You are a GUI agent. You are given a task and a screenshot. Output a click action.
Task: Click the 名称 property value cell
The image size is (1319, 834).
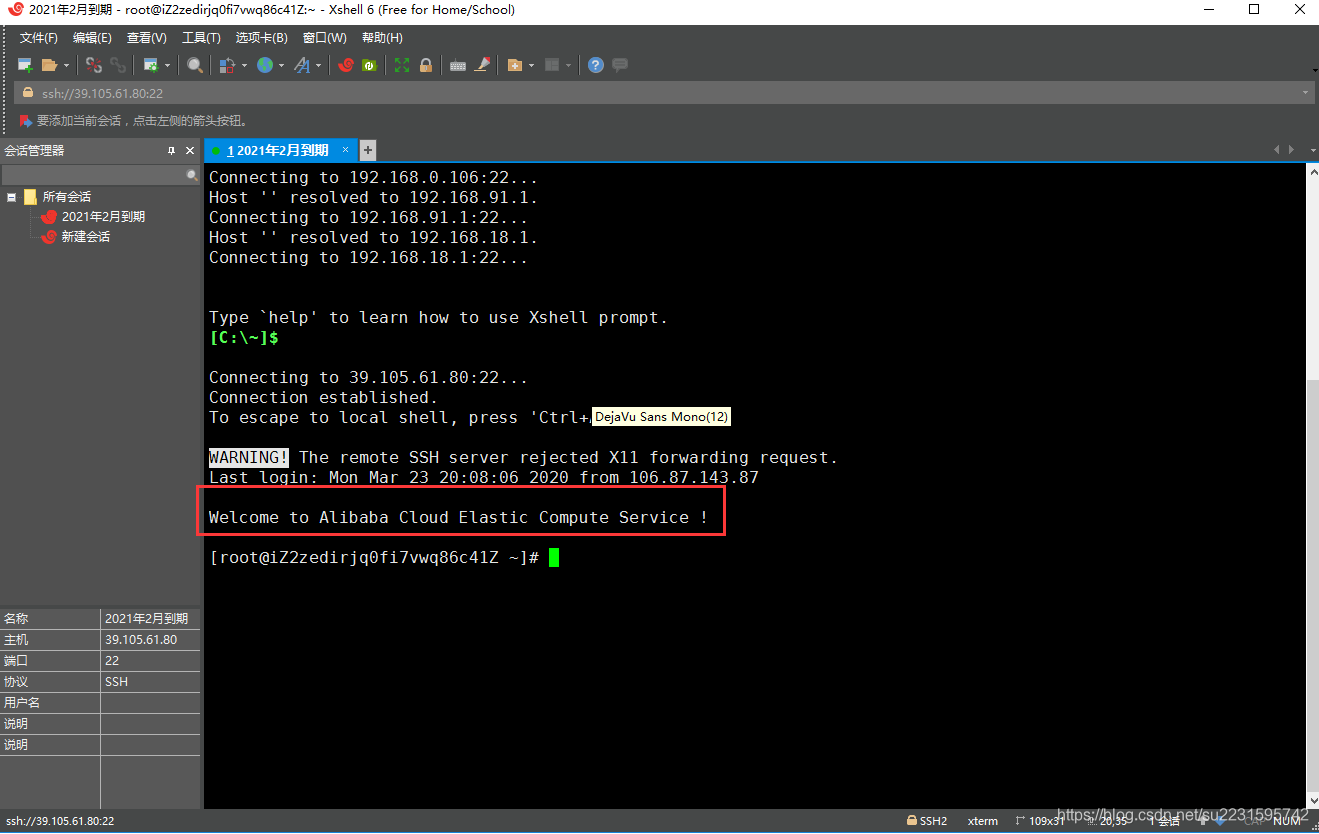150,619
